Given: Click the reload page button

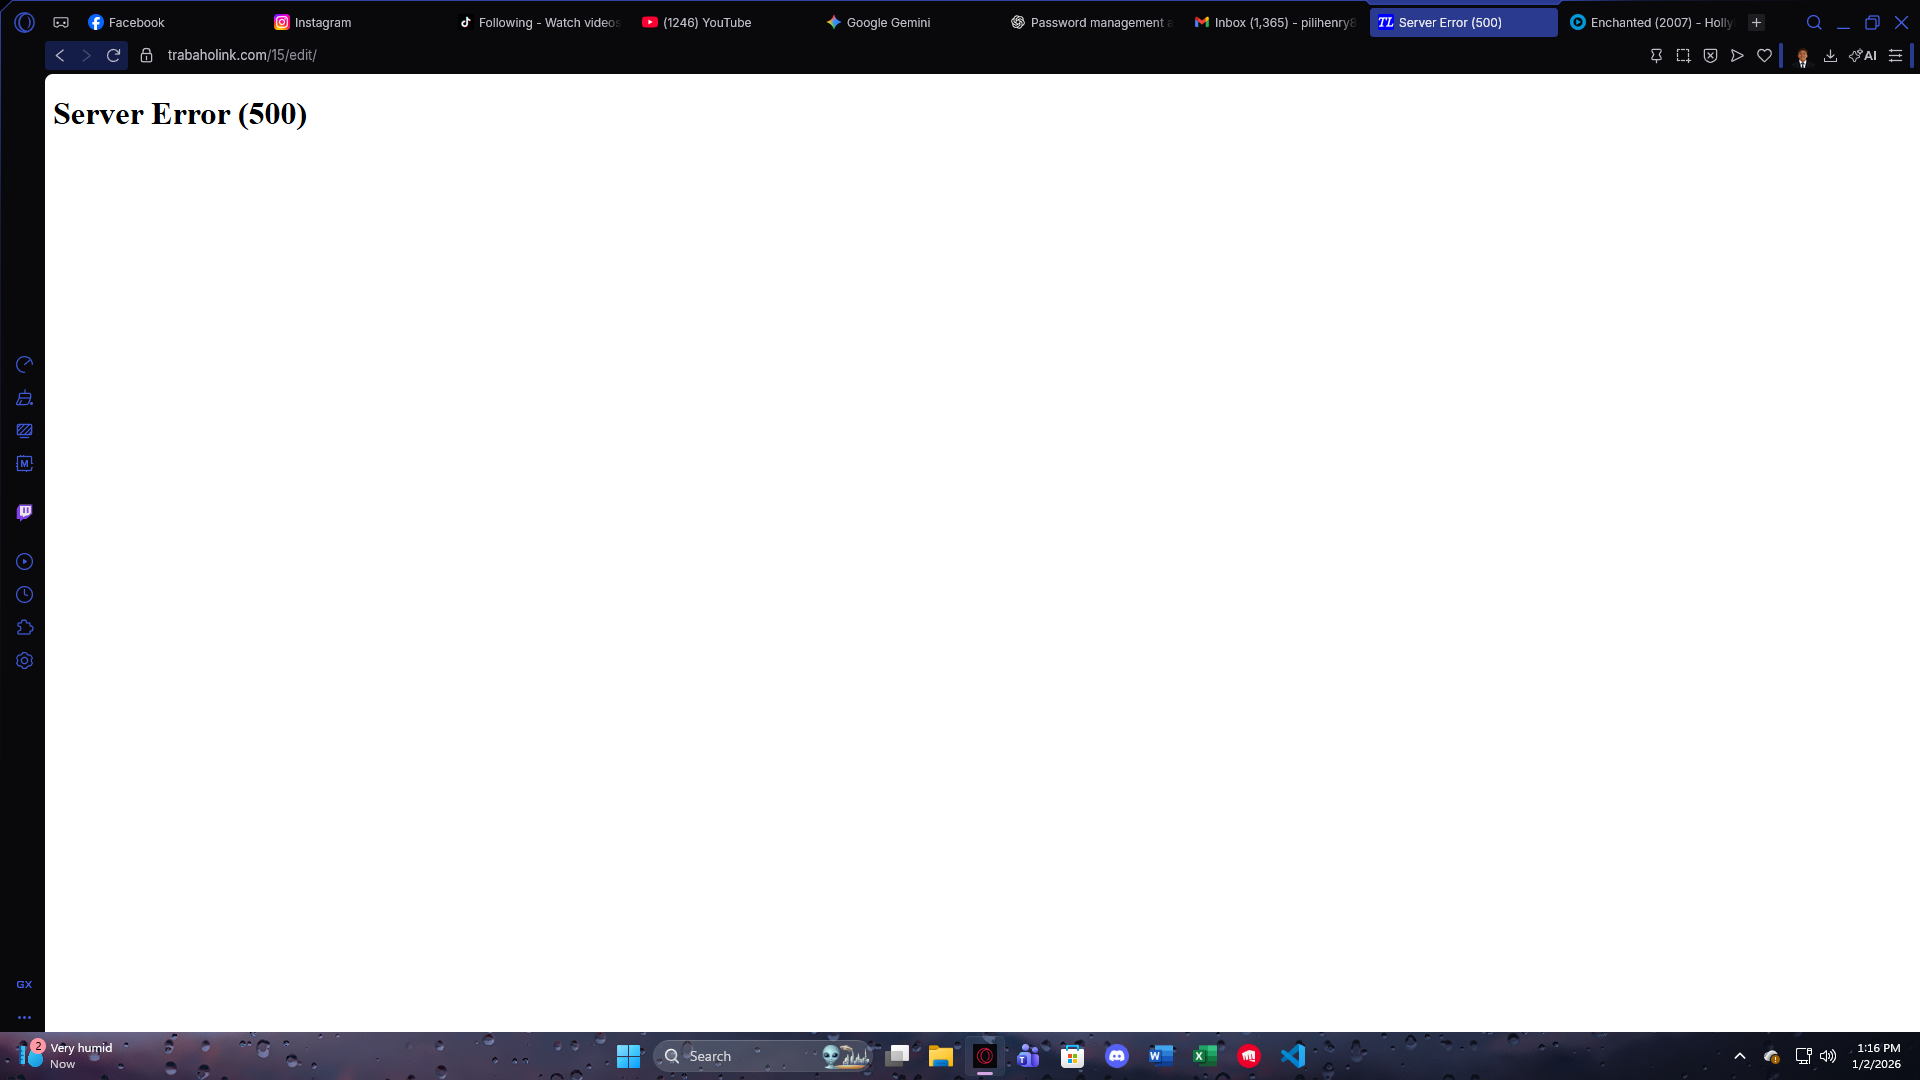Looking at the screenshot, I should click(x=113, y=56).
